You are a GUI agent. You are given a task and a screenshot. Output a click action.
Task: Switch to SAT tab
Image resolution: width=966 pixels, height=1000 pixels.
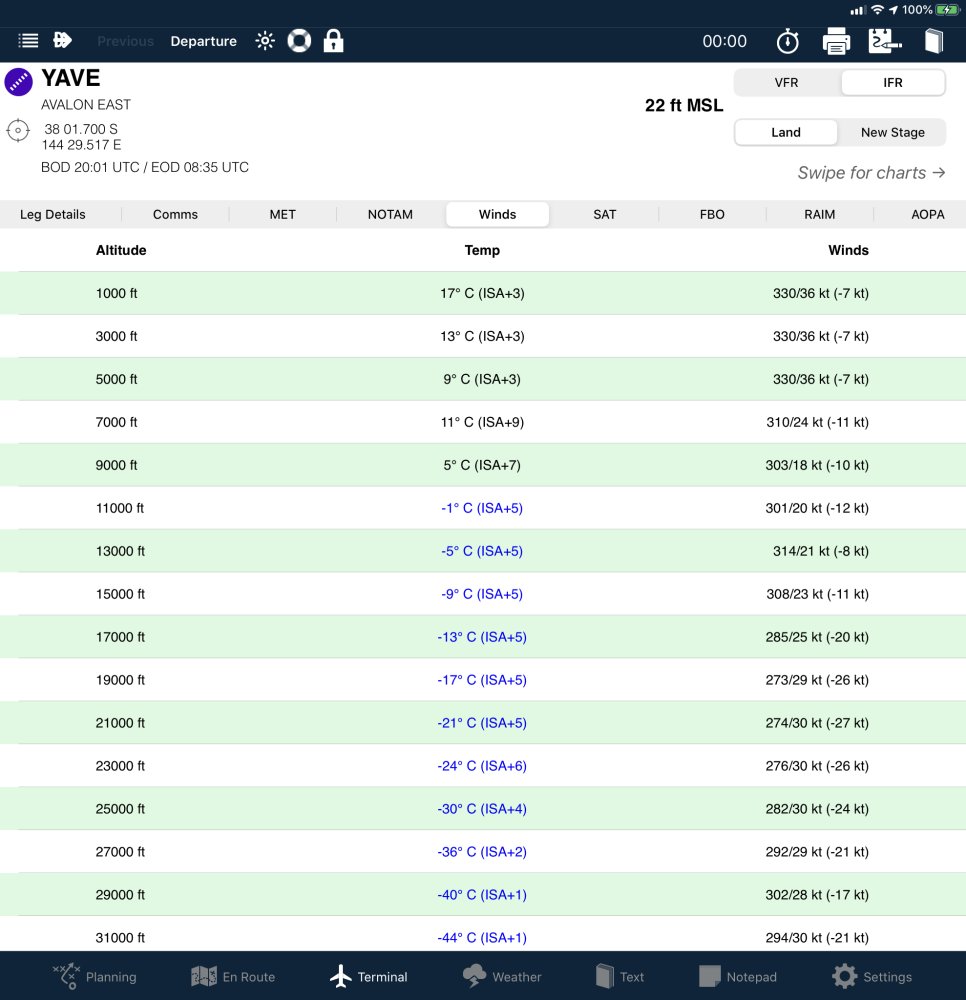pyautogui.click(x=604, y=214)
